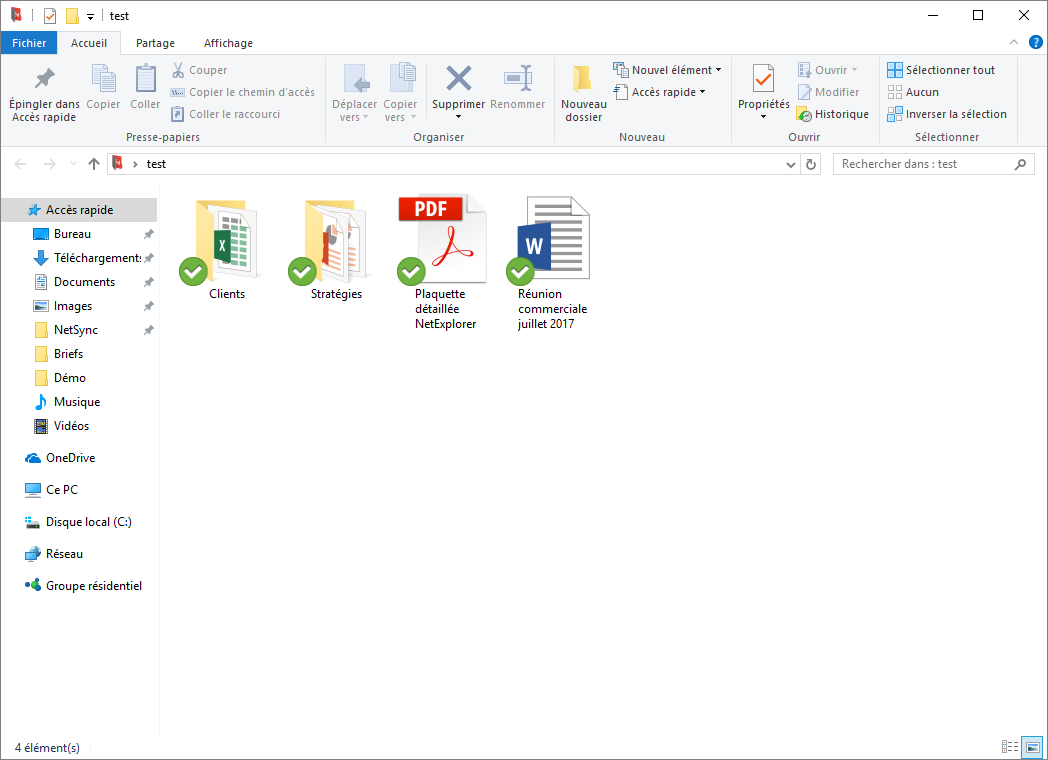Viewport: 1048px width, 760px height.
Task: Click the Back navigation arrow
Action: pyautogui.click(x=20, y=164)
